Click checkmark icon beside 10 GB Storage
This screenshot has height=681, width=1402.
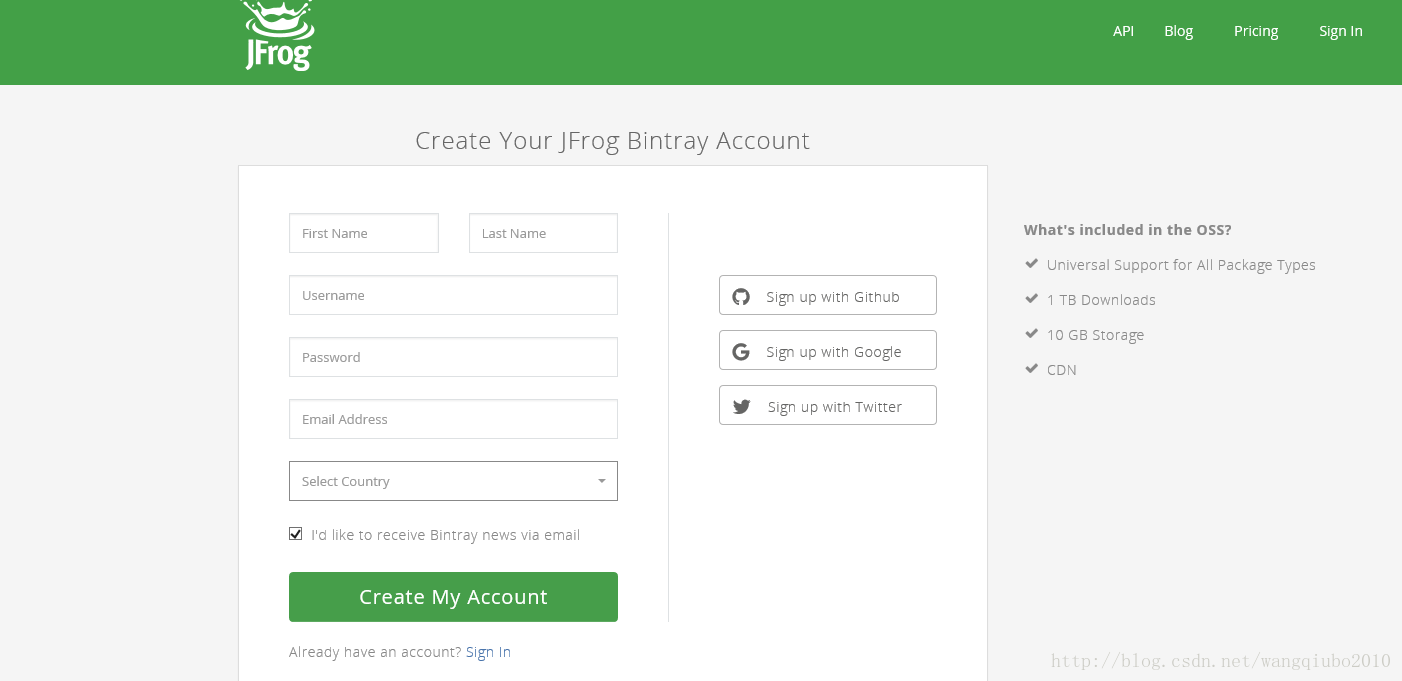(1031, 334)
